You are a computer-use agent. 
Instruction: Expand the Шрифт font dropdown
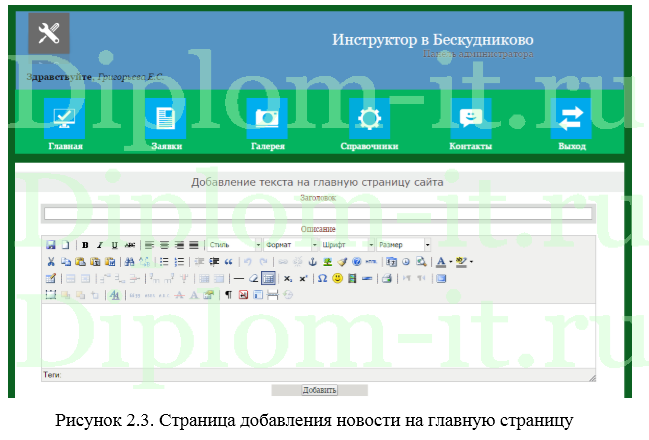coord(347,245)
